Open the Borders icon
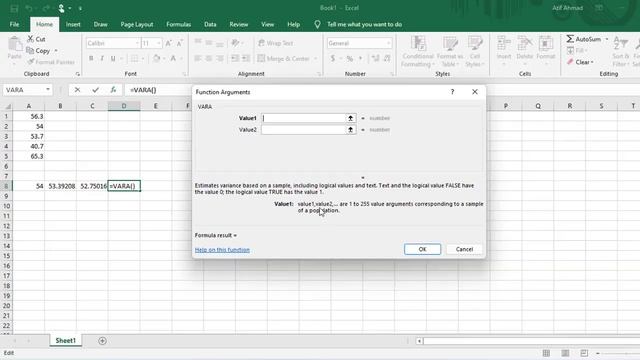This screenshot has height=360, width=640. (134, 59)
